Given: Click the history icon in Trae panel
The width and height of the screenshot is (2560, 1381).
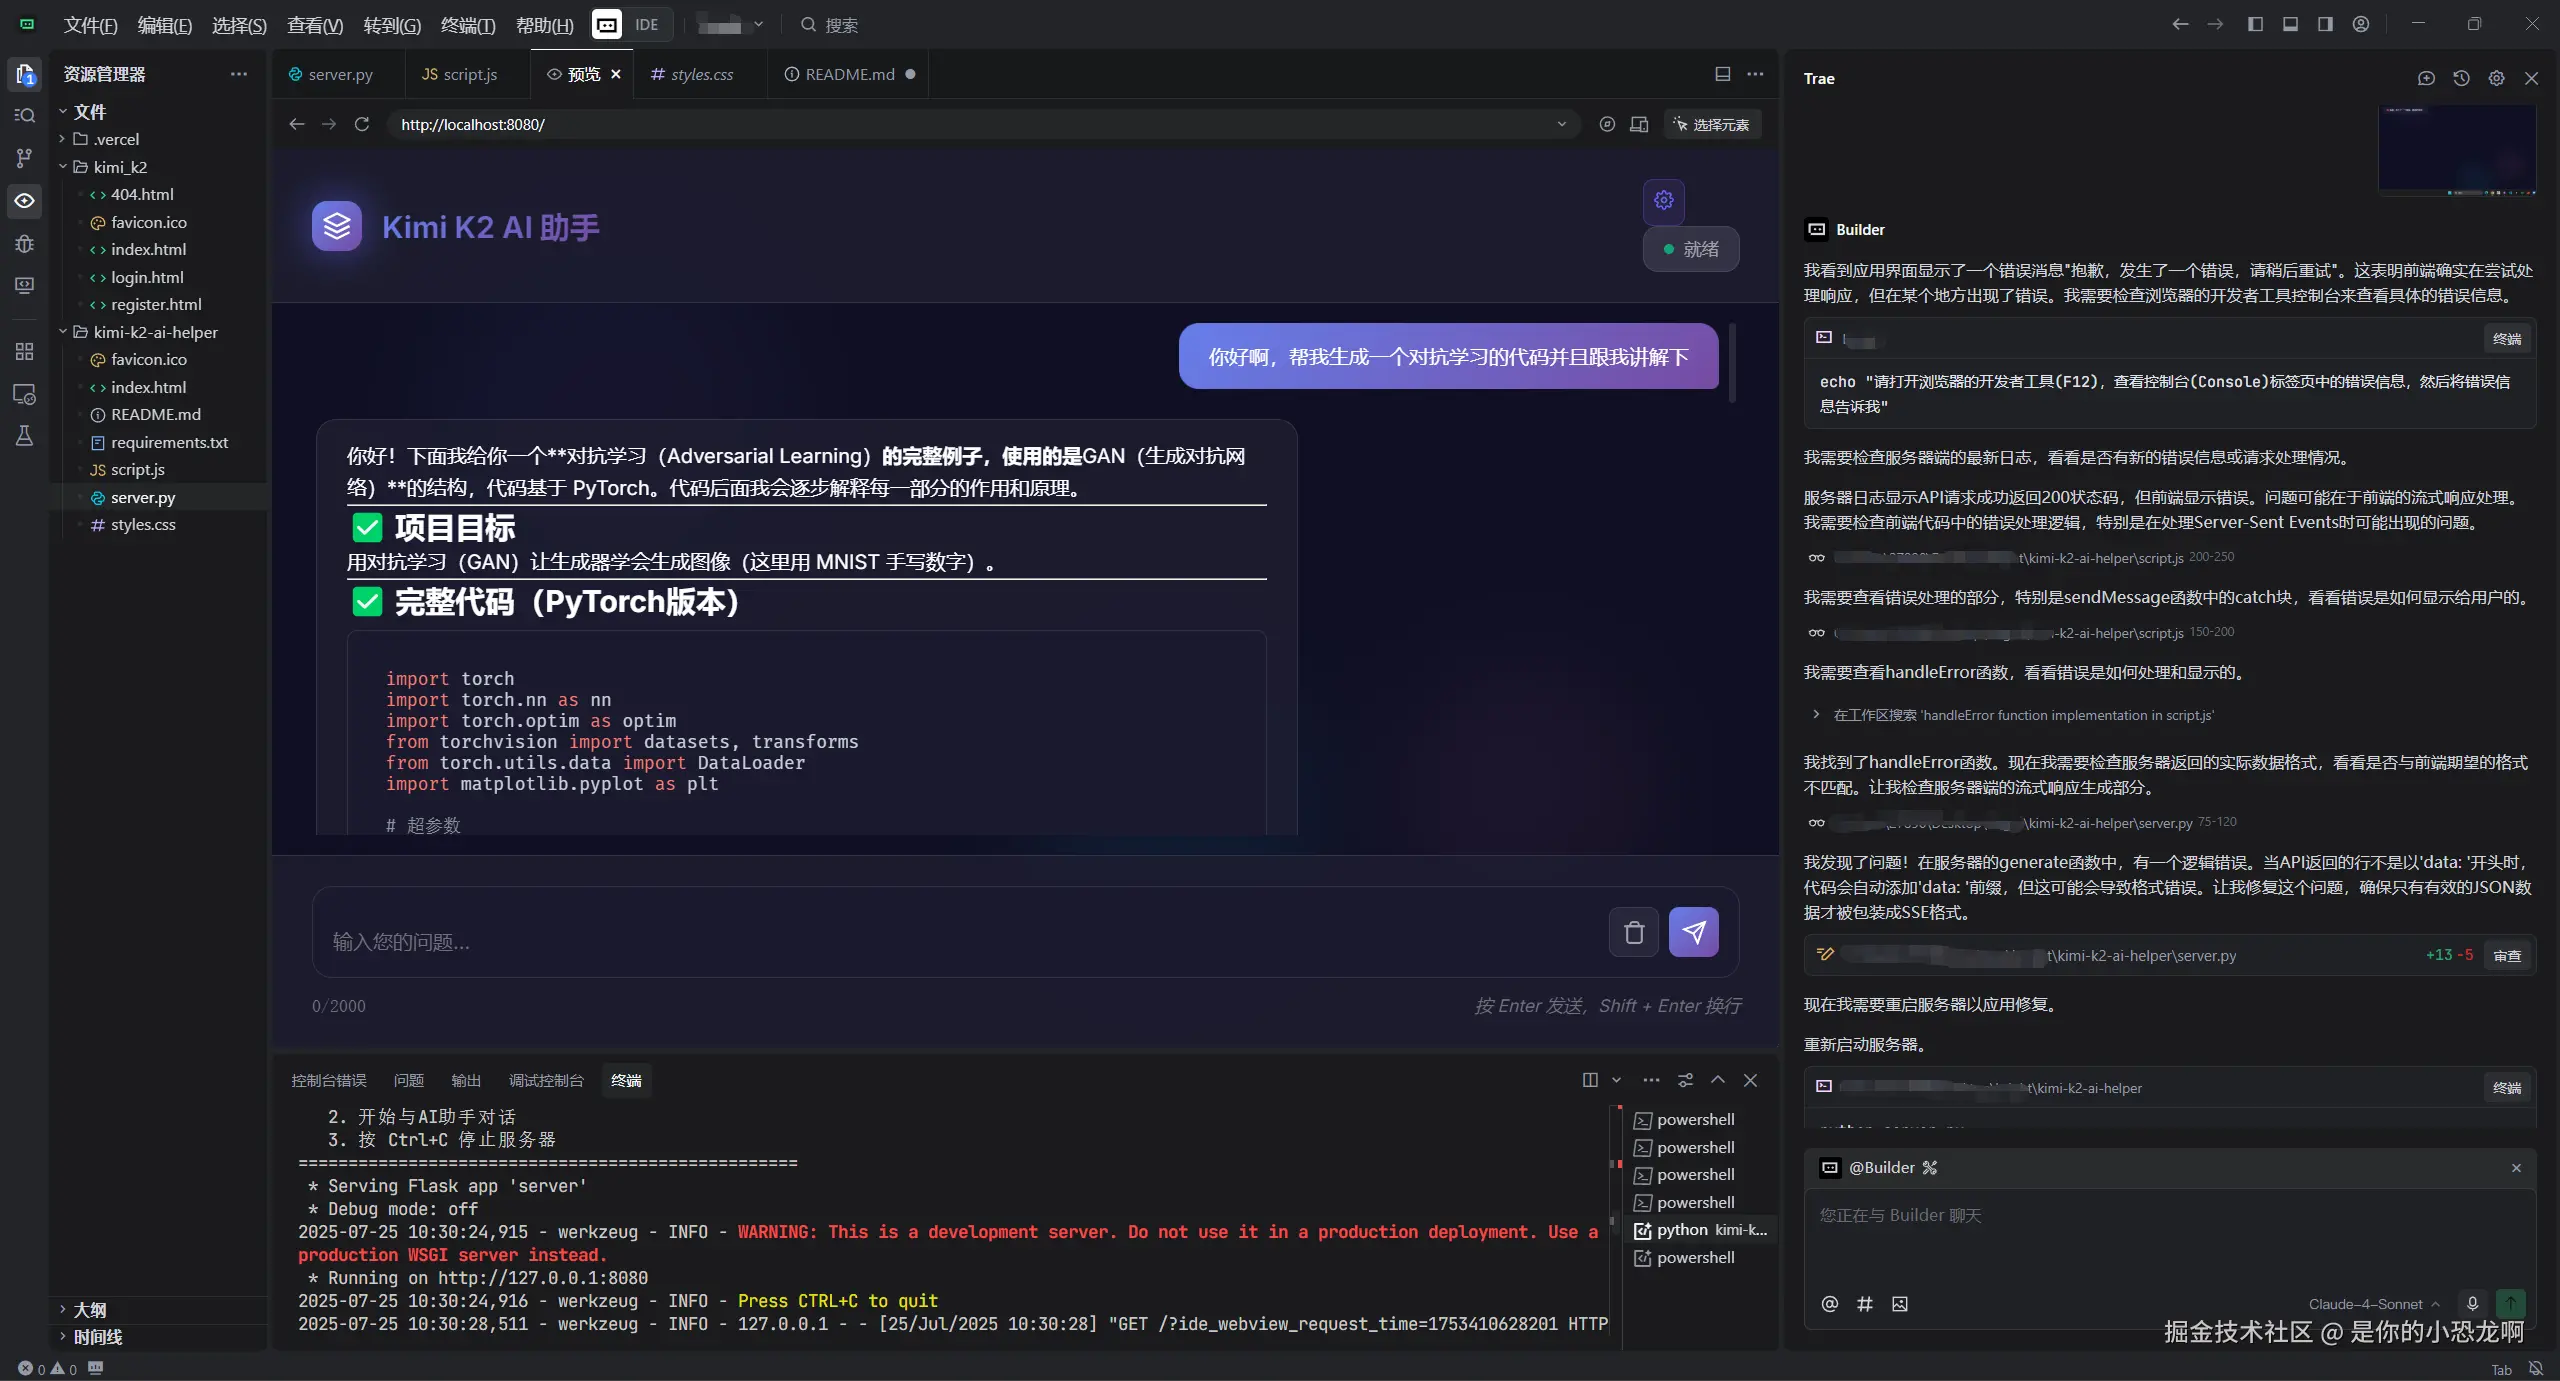Looking at the screenshot, I should coord(2461,78).
